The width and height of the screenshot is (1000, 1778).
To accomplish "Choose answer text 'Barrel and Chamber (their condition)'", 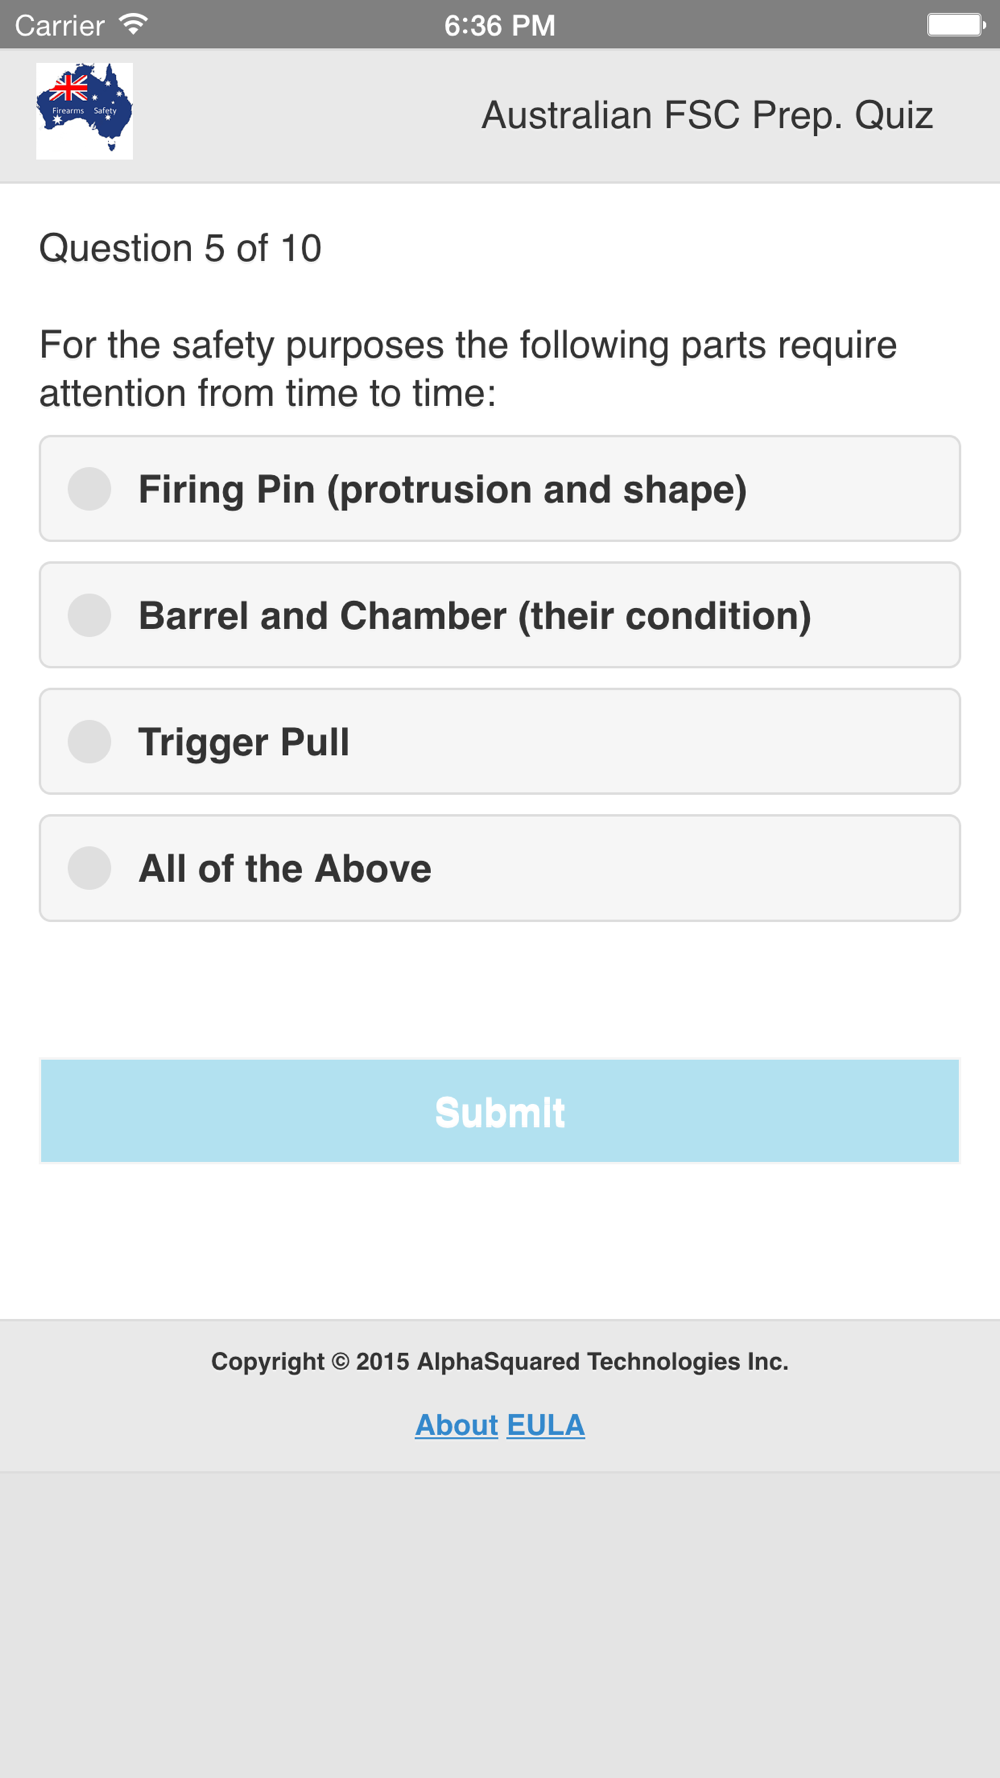I will click(x=475, y=616).
